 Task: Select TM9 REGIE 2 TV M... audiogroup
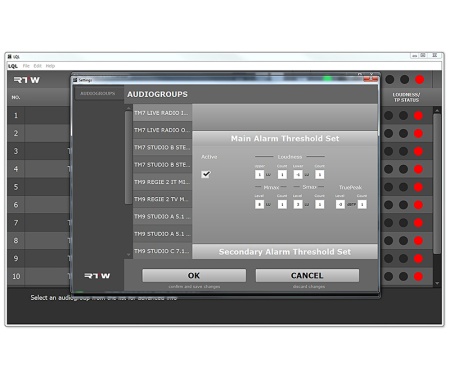pos(162,199)
